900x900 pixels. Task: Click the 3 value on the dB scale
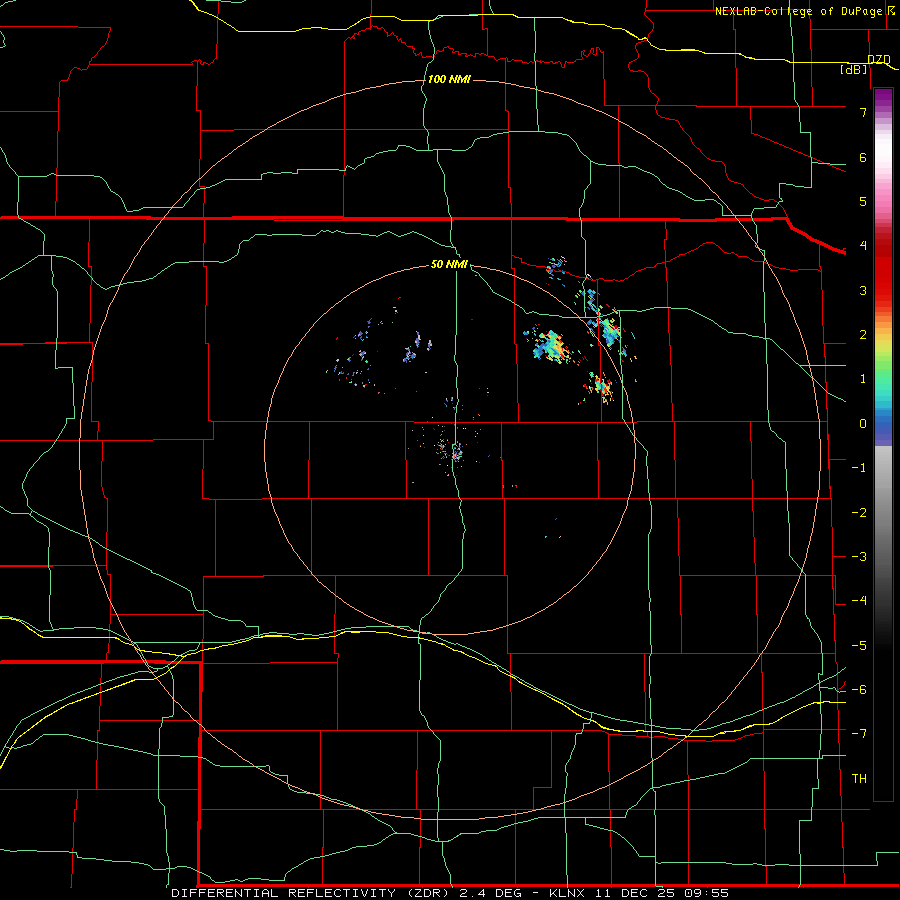(x=863, y=290)
